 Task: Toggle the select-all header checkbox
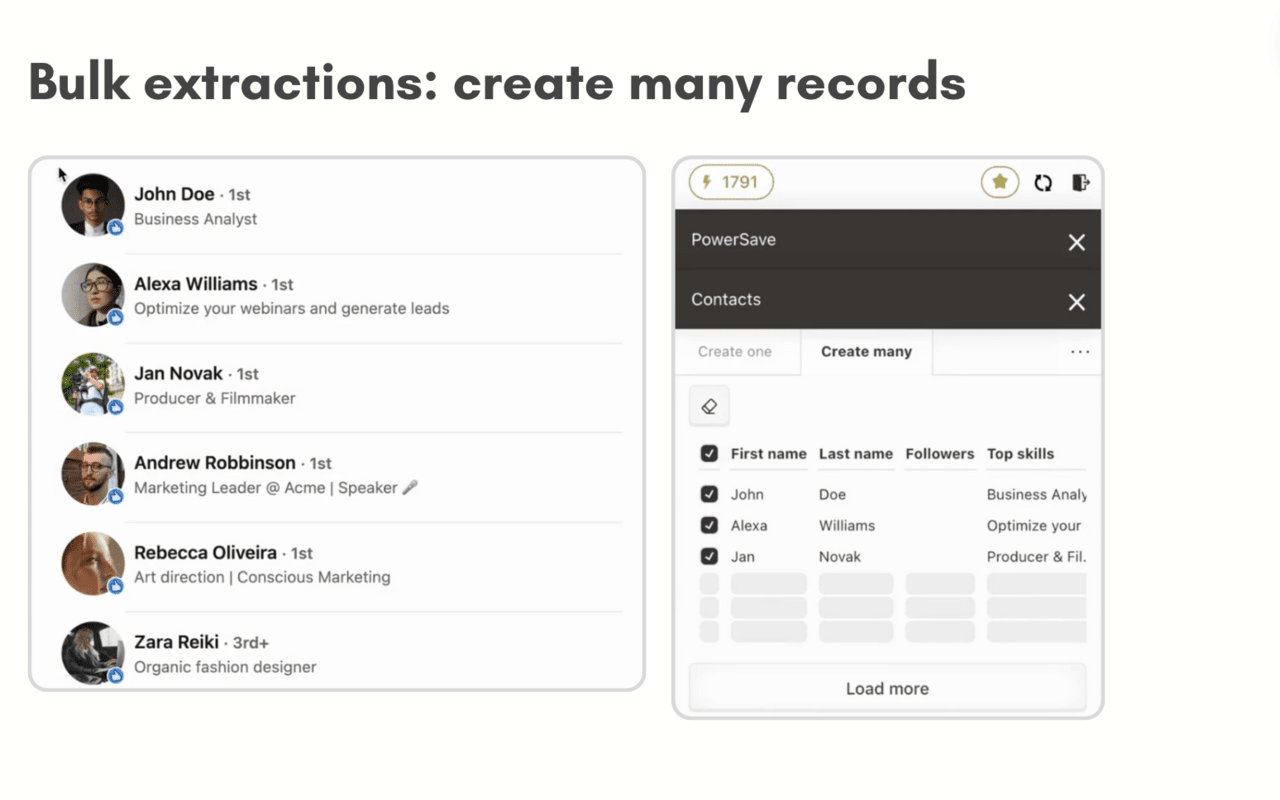(709, 454)
